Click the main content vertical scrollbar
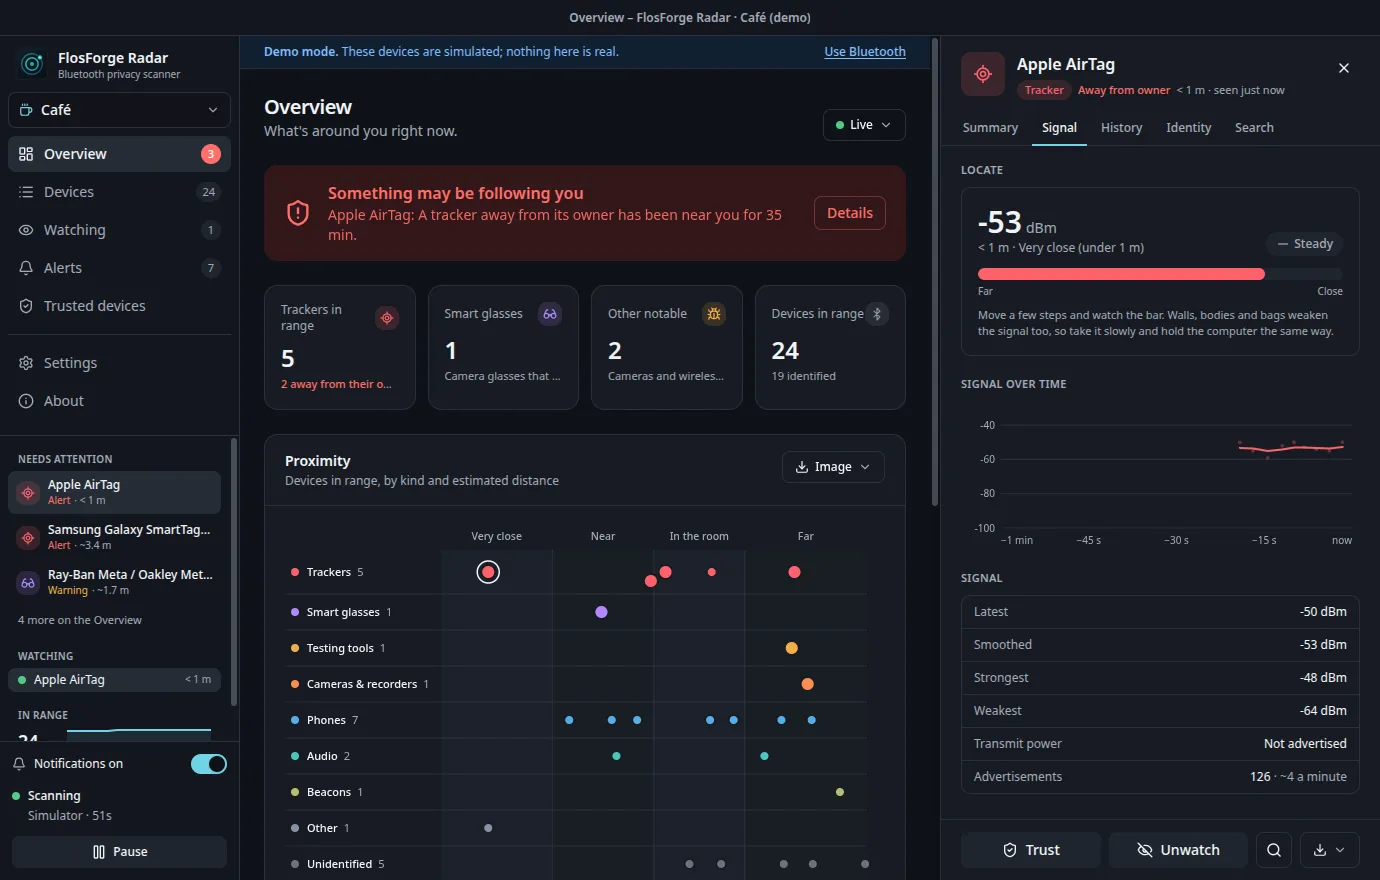 935,272
